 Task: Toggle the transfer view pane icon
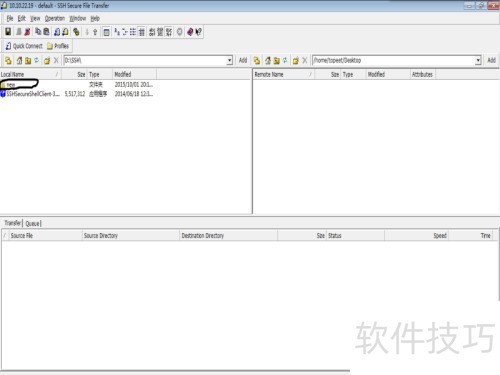coord(106,32)
